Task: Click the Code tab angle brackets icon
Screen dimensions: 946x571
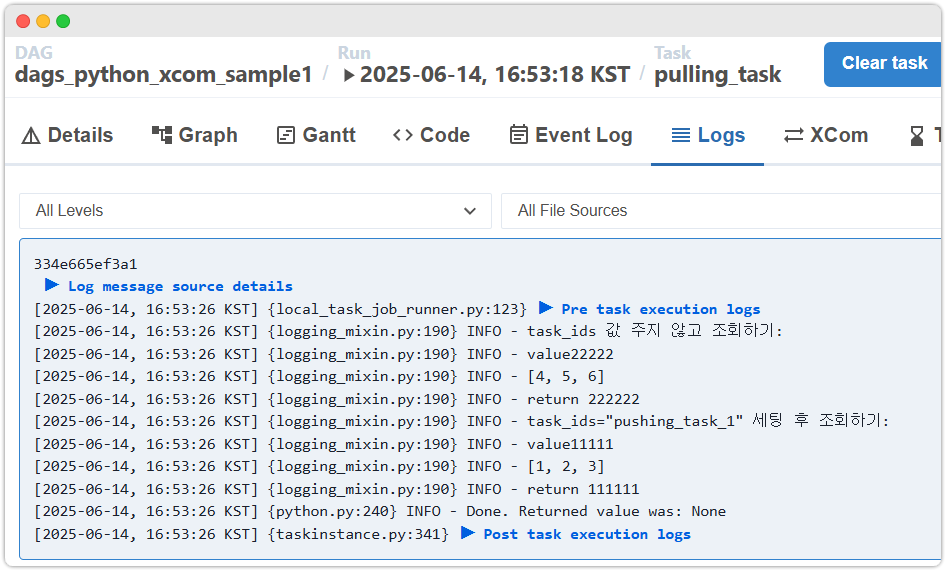Action: click(x=403, y=136)
